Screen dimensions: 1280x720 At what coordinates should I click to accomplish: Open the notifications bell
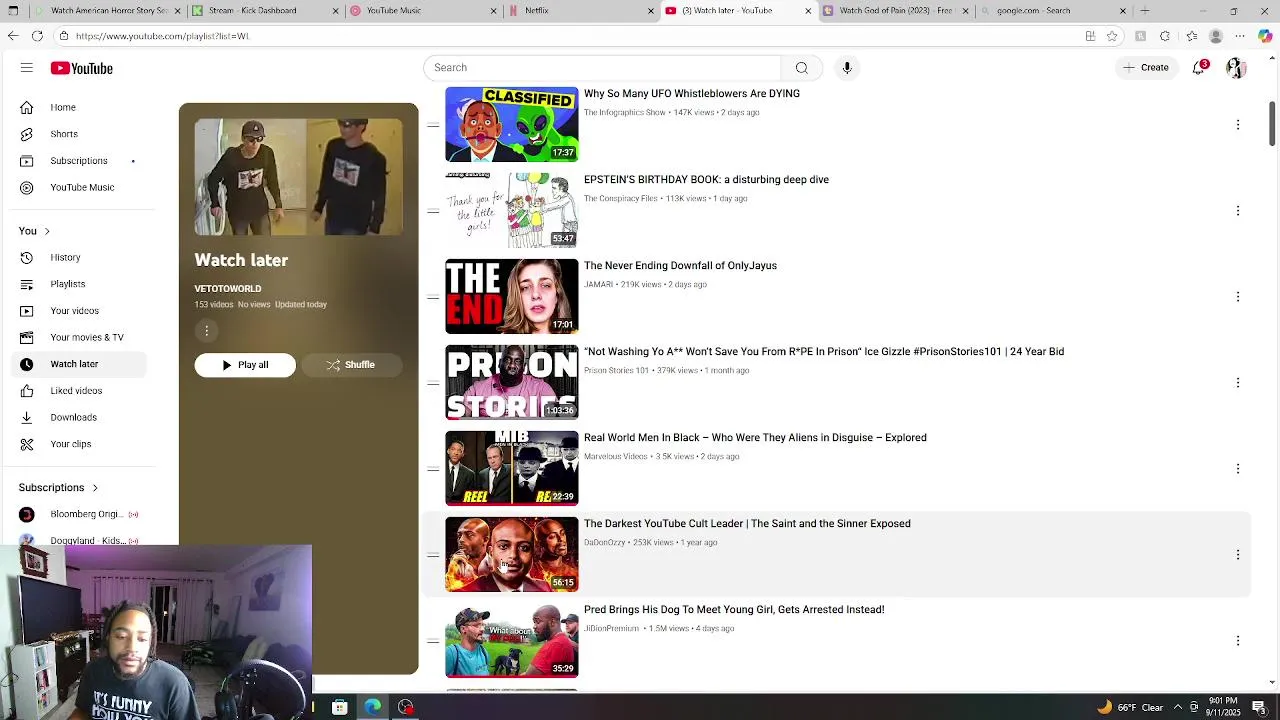[x=1199, y=67]
